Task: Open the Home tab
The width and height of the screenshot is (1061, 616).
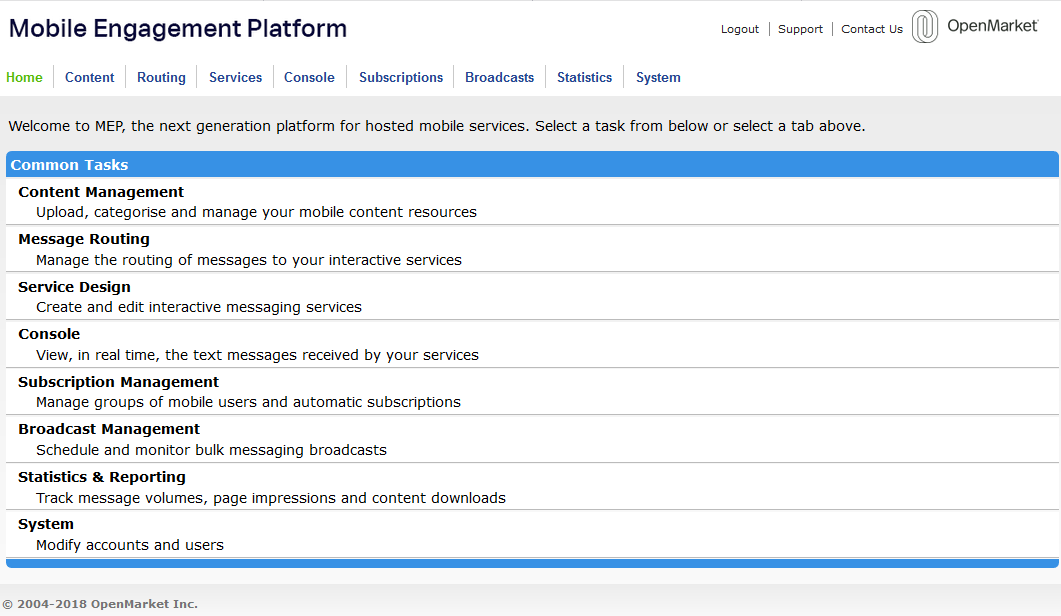Action: [24, 77]
